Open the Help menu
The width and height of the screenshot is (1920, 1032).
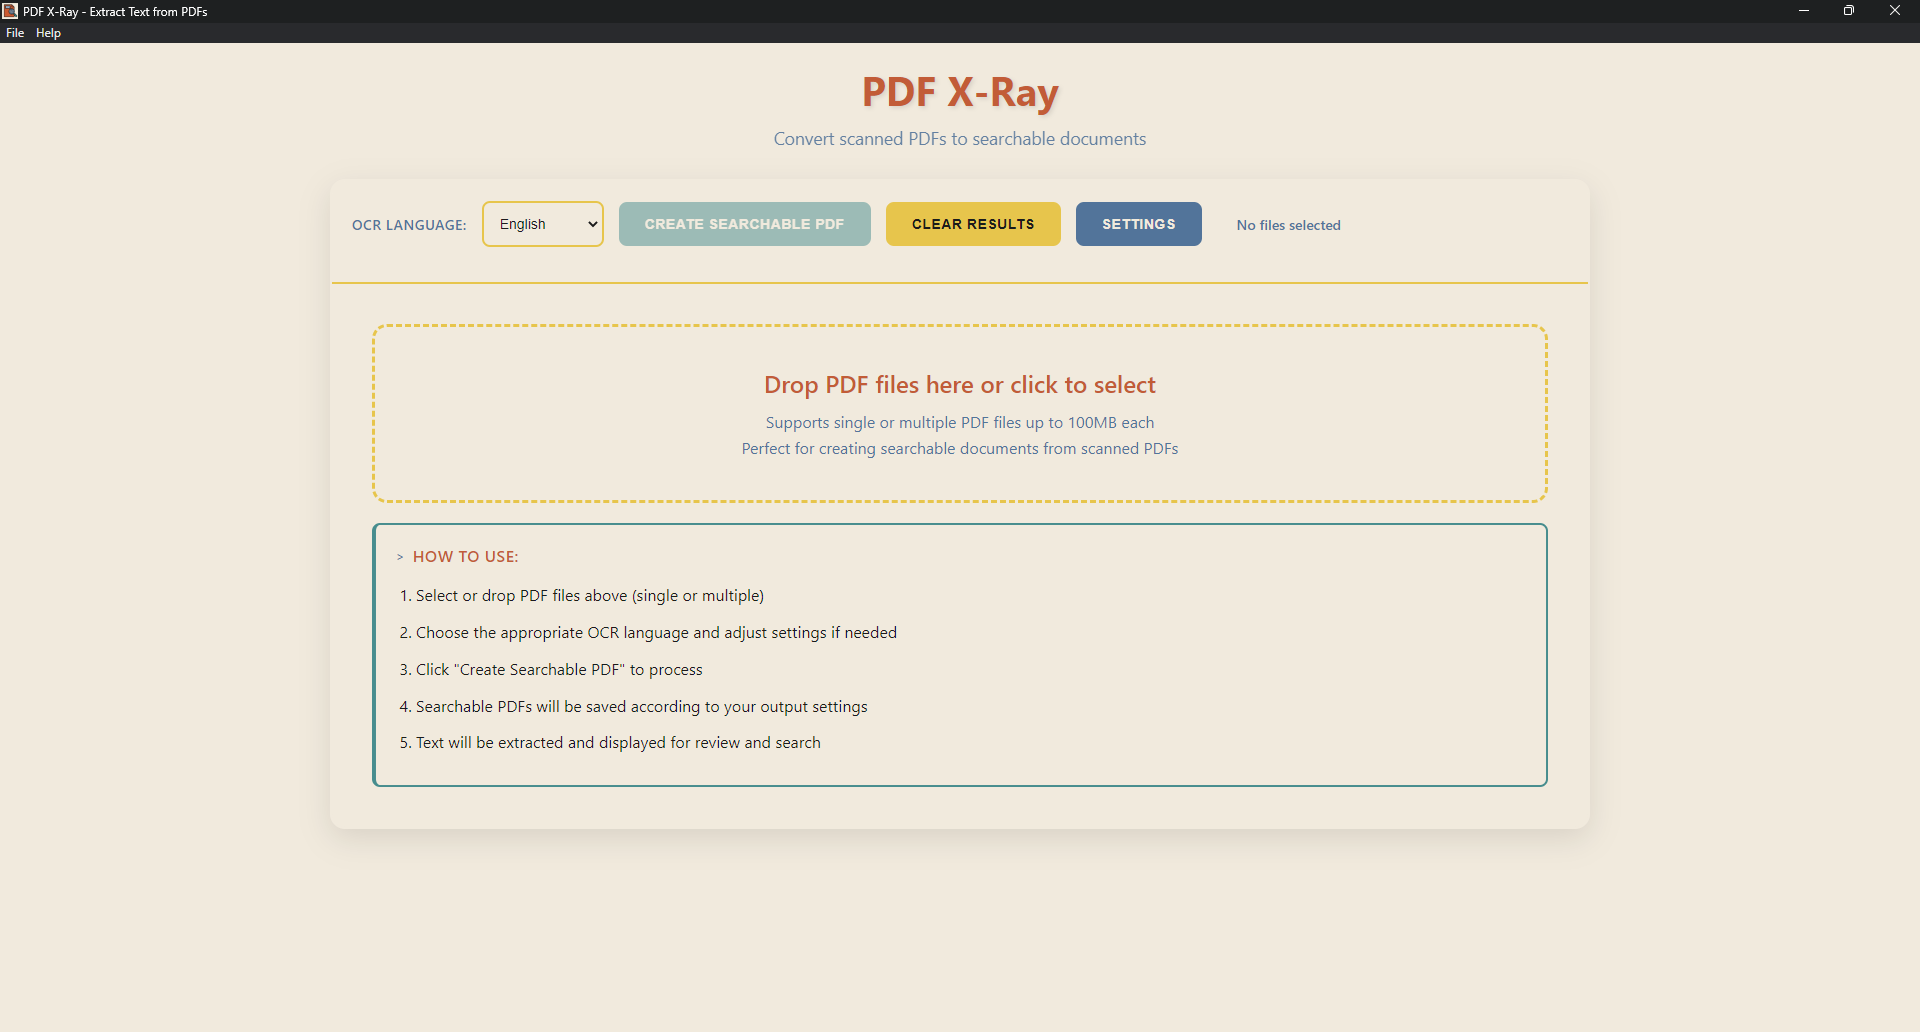[47, 33]
